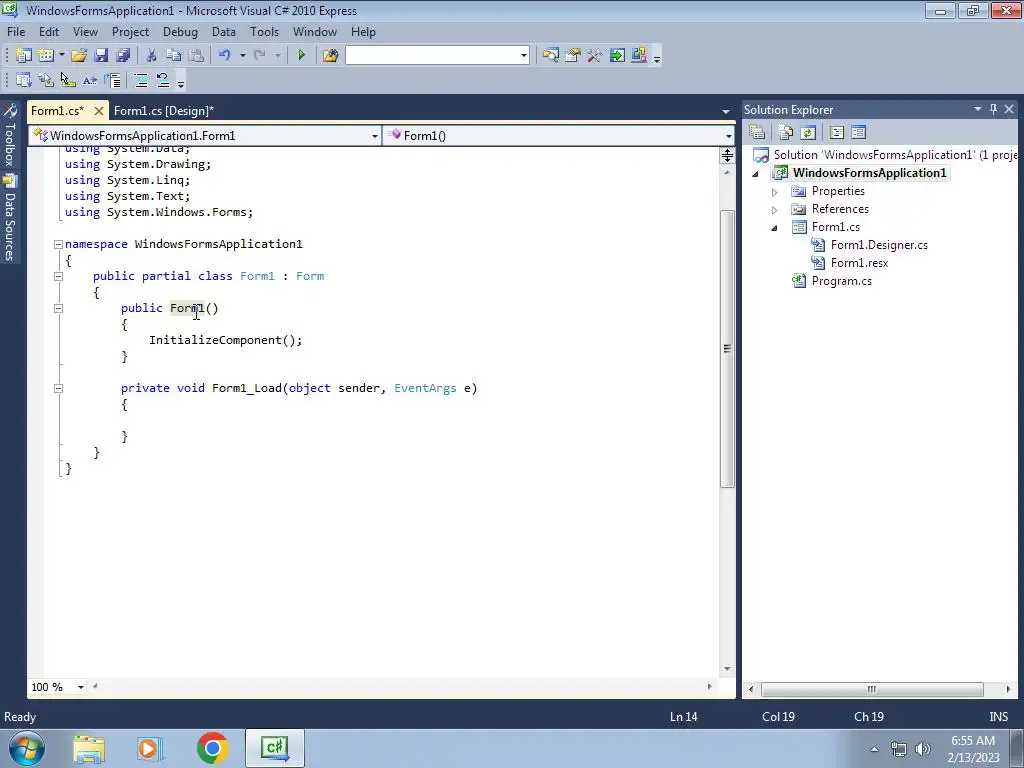Screen dimensions: 1024x768
Task: Open the Project menu
Action: tap(130, 31)
